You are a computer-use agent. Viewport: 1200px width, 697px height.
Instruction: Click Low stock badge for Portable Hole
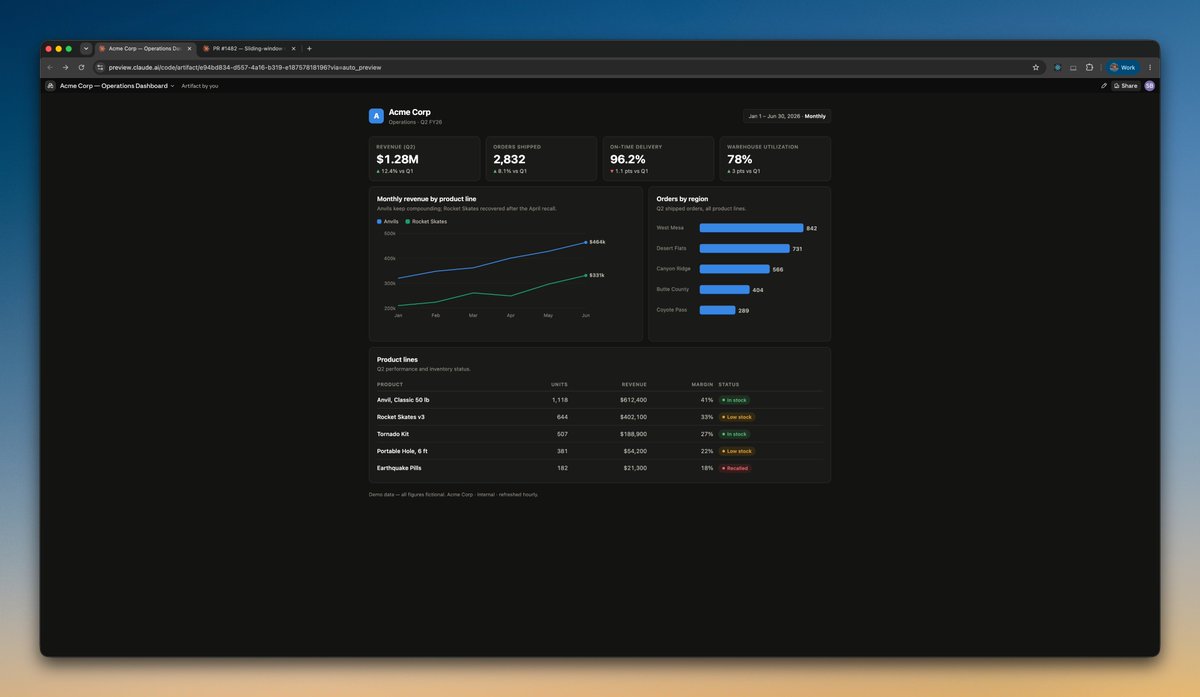click(737, 451)
